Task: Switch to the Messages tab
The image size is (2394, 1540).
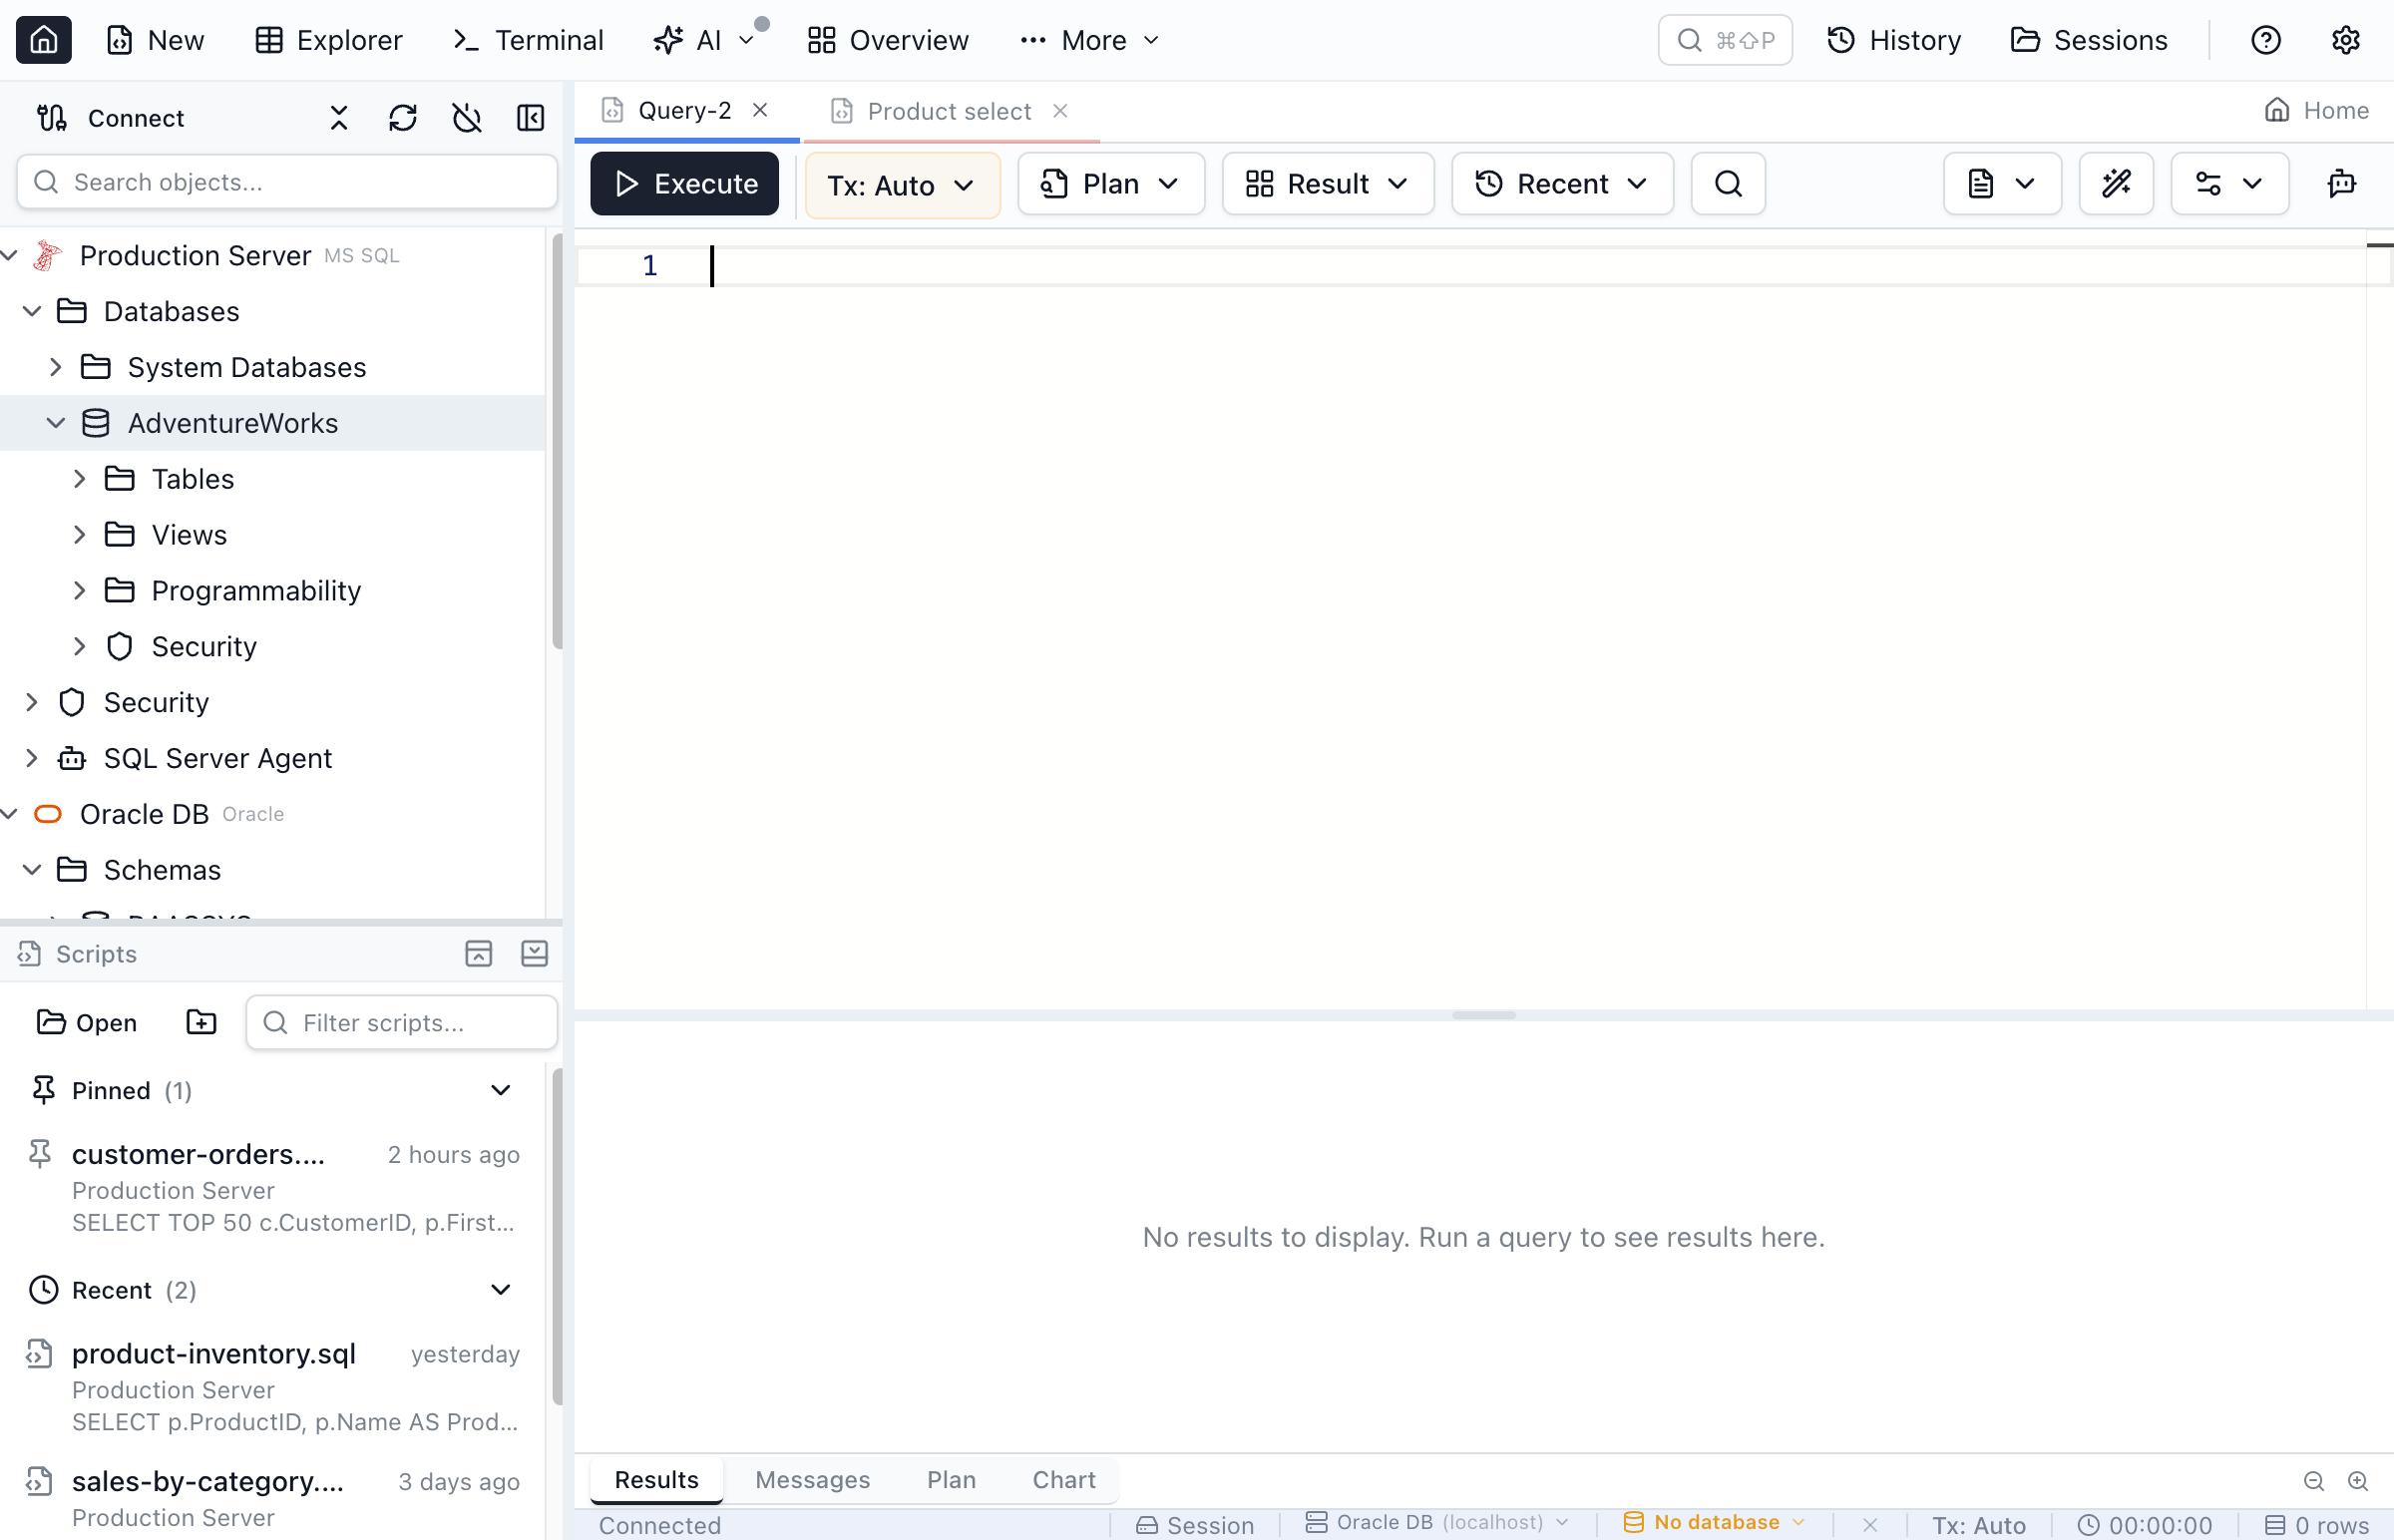Action: click(x=812, y=1480)
